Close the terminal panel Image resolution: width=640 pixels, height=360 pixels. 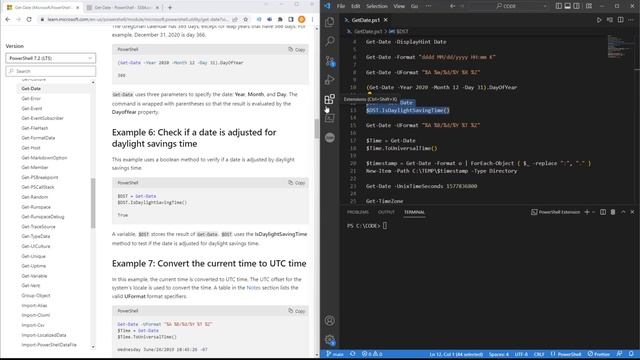[632, 212]
